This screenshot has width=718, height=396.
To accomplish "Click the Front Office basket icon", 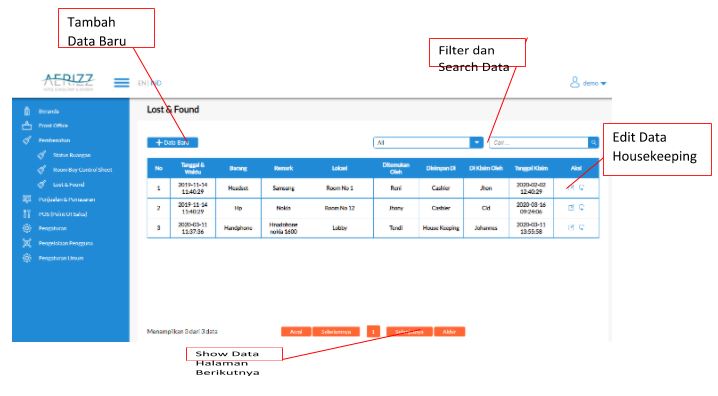I will tap(27, 125).
